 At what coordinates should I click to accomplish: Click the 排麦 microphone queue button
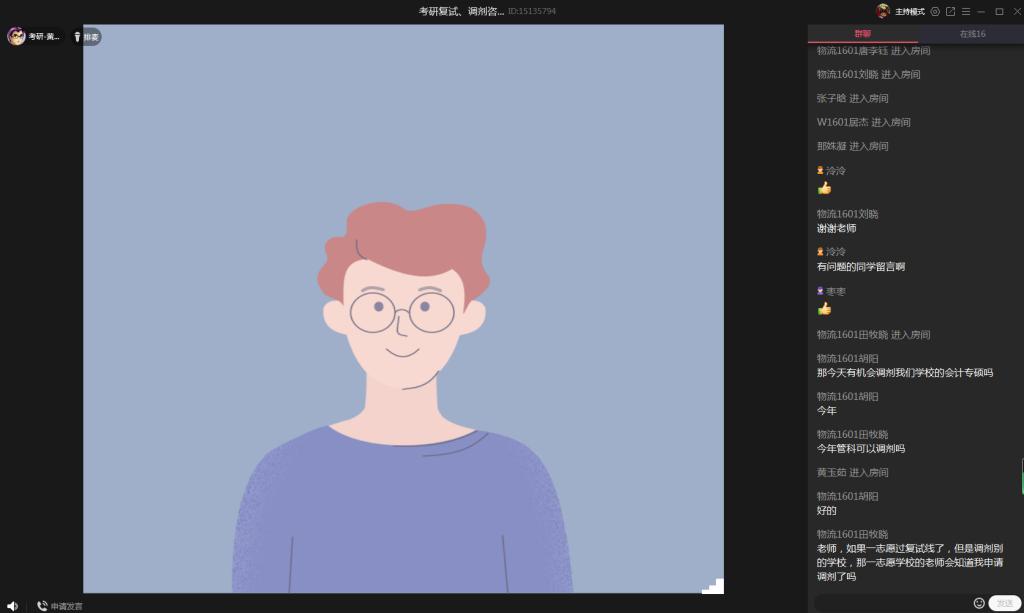[x=87, y=37]
